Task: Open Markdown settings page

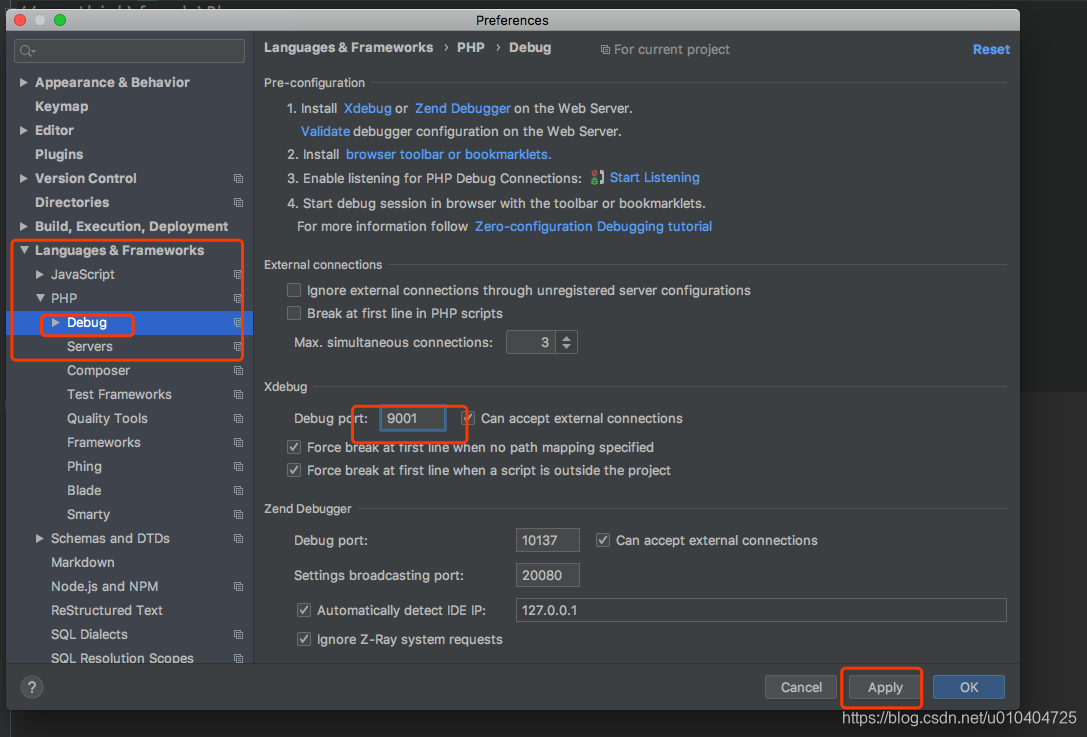Action: pyautogui.click(x=82, y=562)
